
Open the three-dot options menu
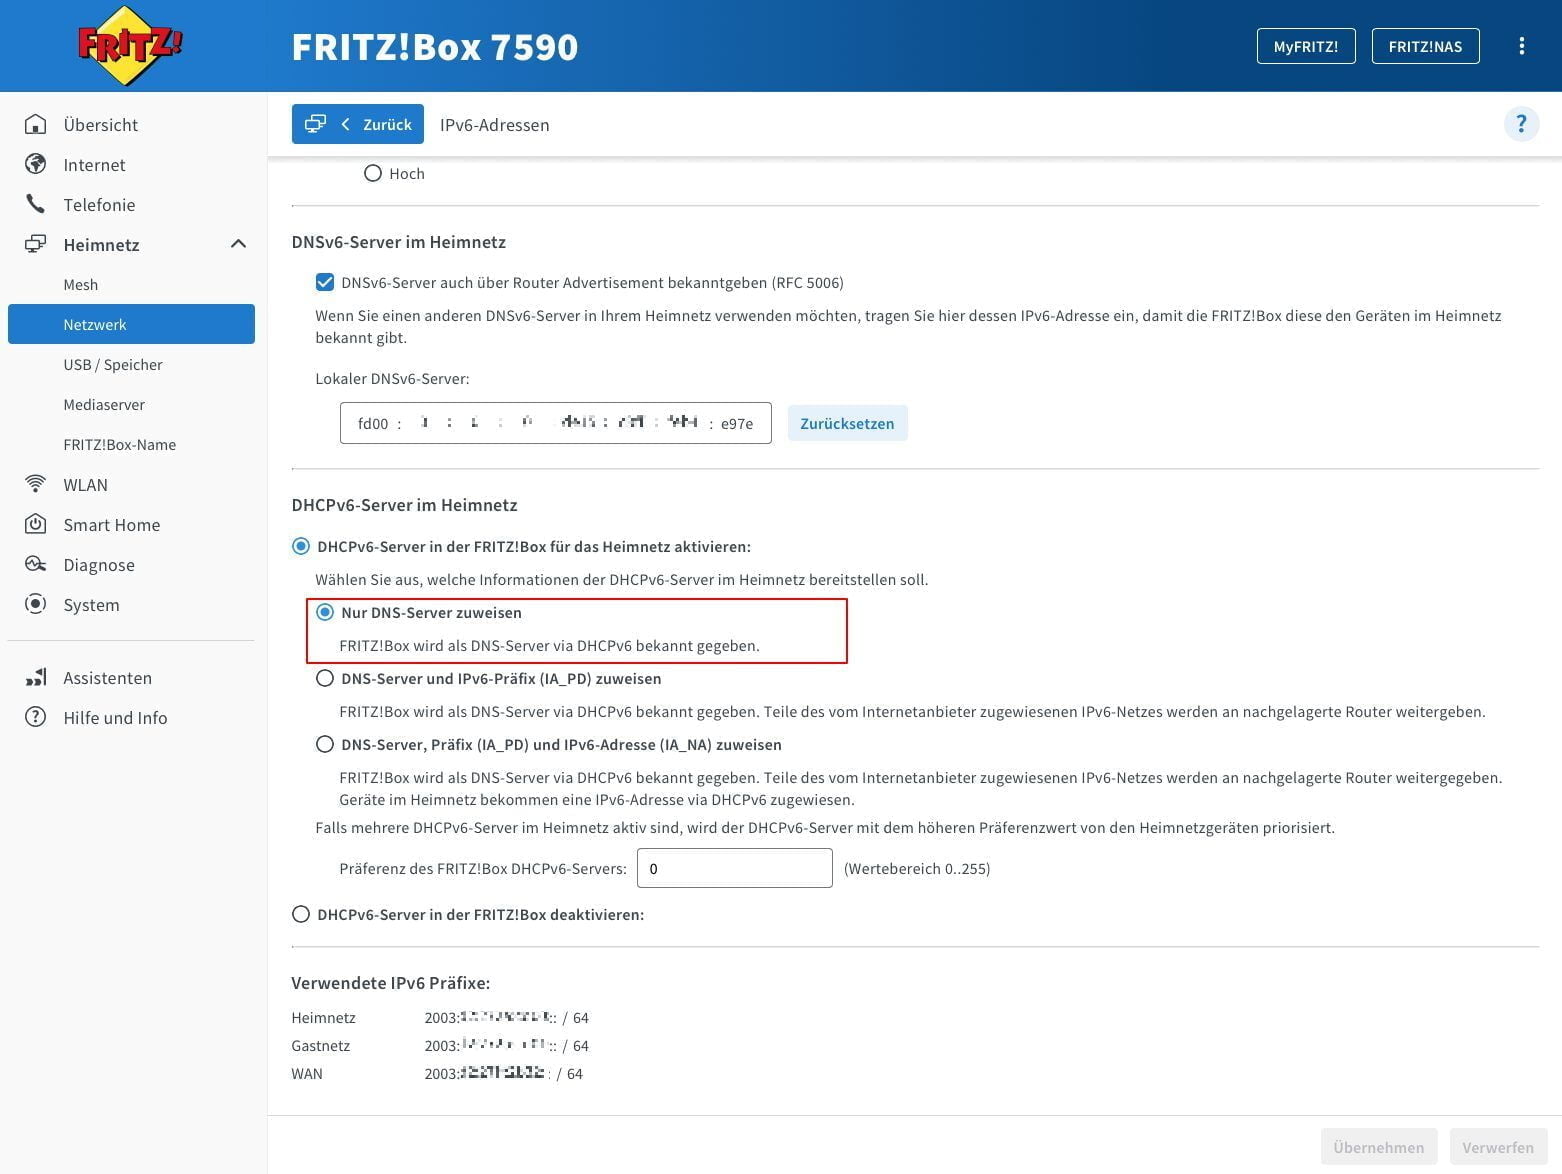point(1521,46)
